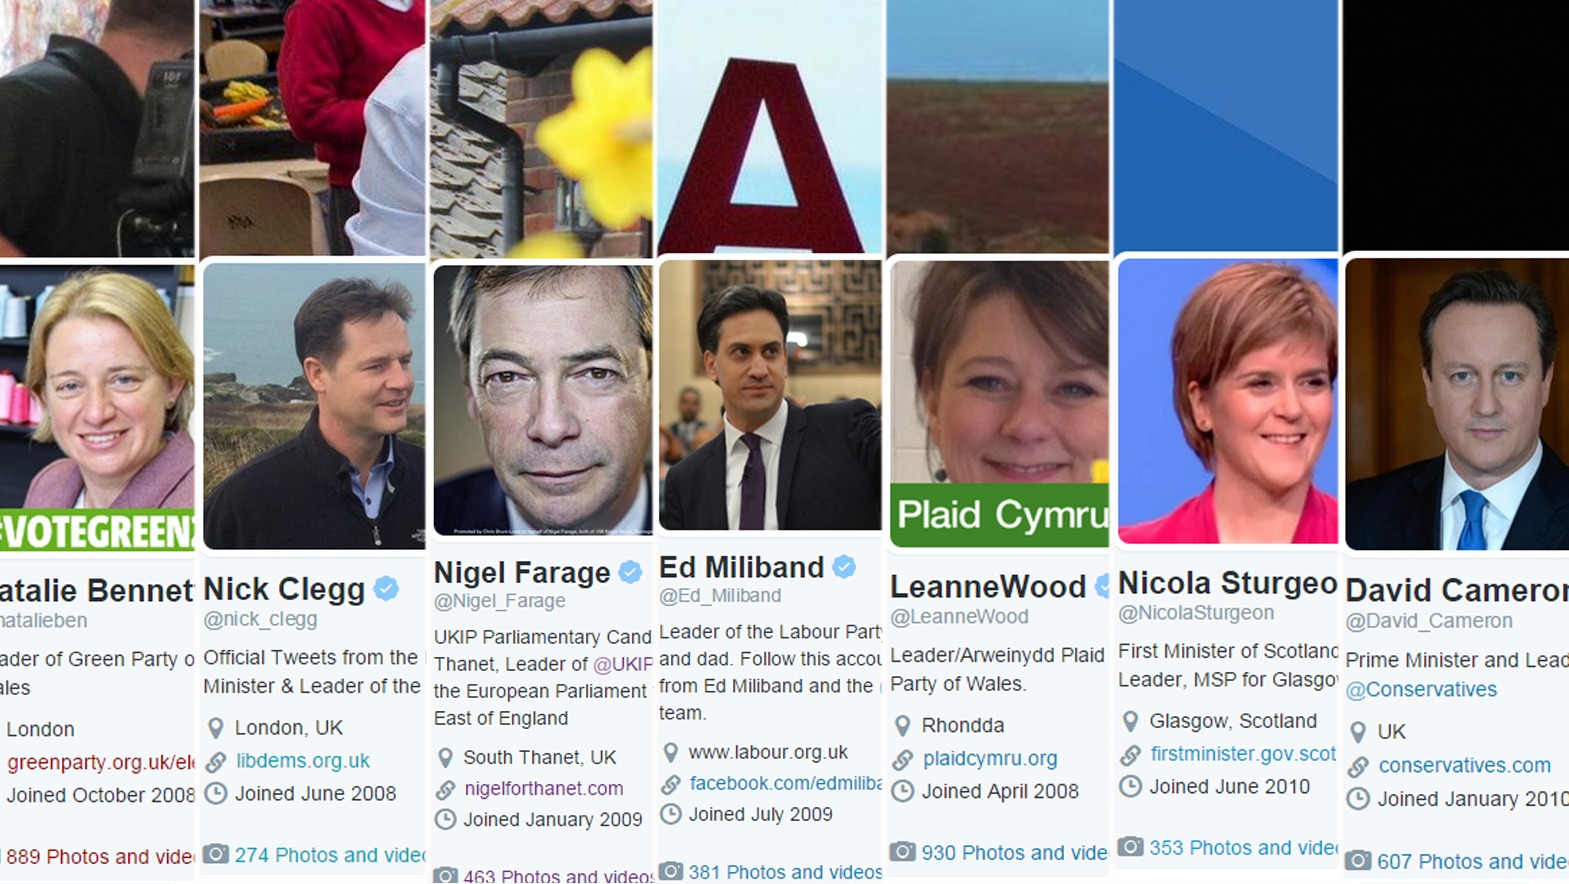1569x884 pixels.
Task: Click the LeanneWood profile name
Action: 988,587
